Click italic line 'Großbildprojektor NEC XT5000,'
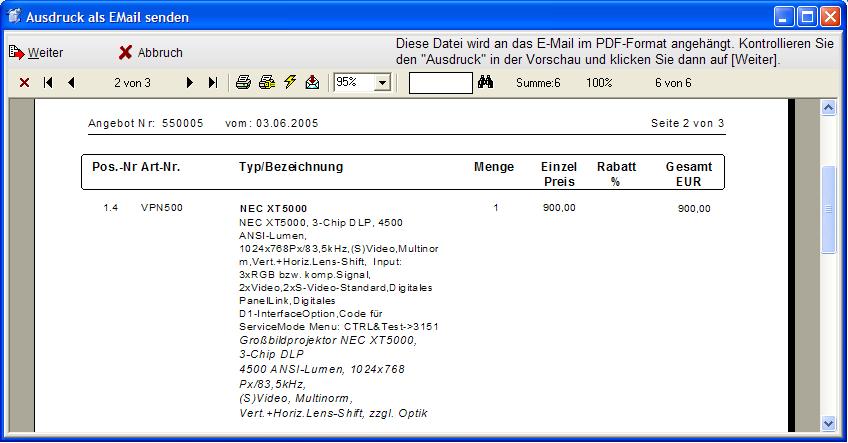This screenshot has height=443, width=848. click(328, 341)
